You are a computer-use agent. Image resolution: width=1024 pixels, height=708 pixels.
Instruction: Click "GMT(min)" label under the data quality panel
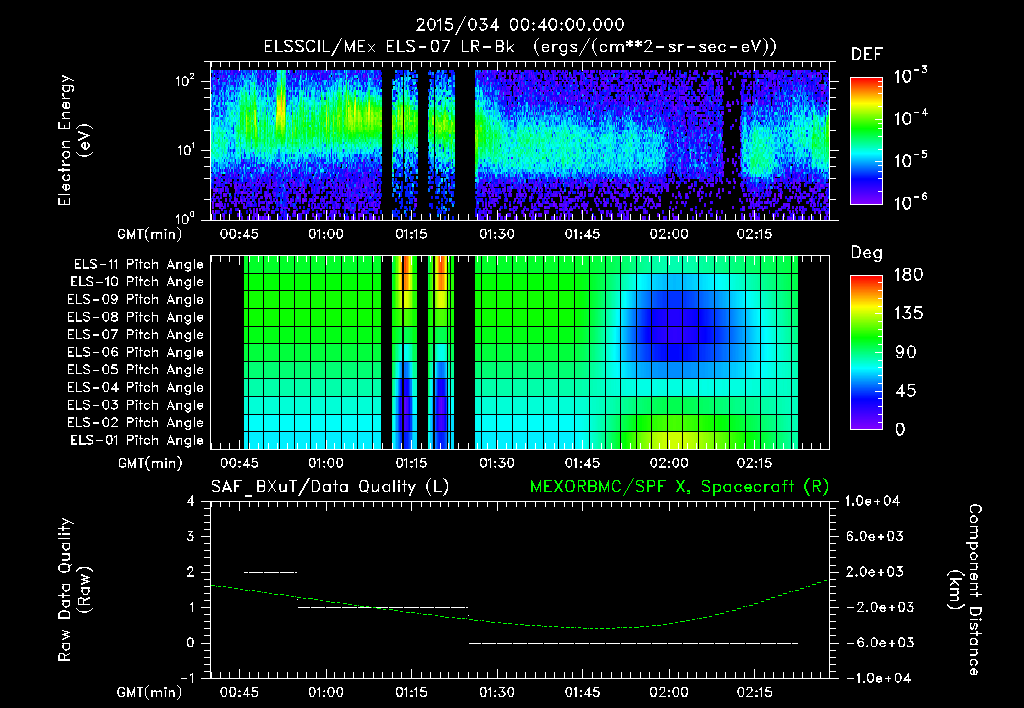(x=149, y=692)
